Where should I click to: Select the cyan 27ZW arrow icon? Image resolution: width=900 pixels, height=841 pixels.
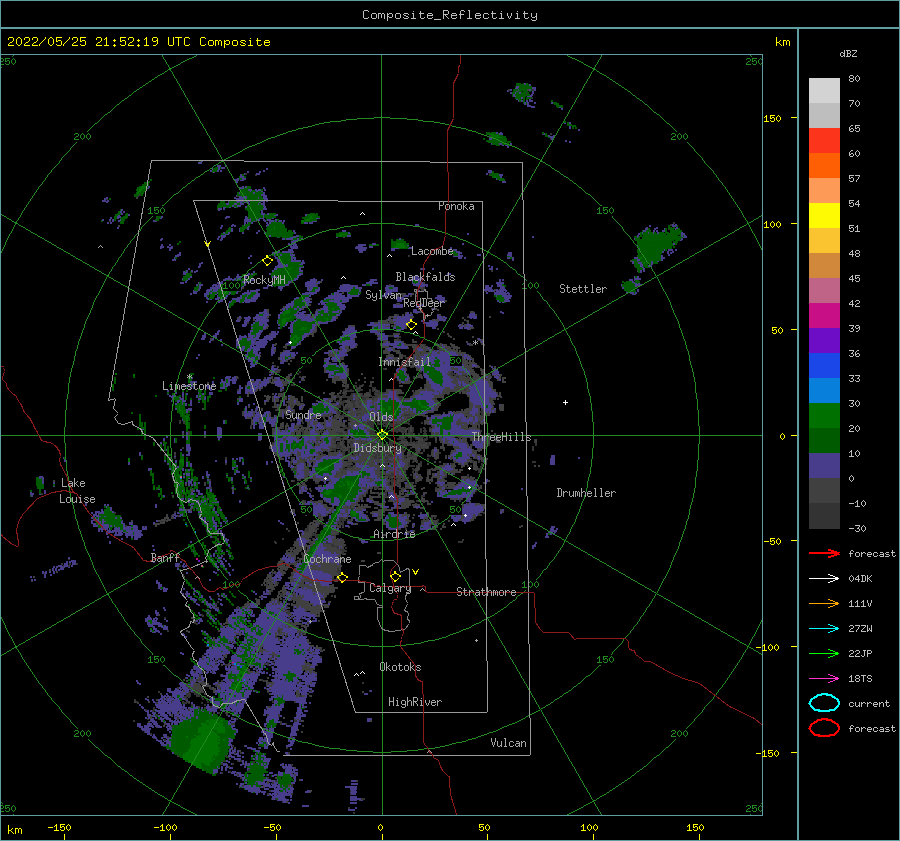pos(824,628)
